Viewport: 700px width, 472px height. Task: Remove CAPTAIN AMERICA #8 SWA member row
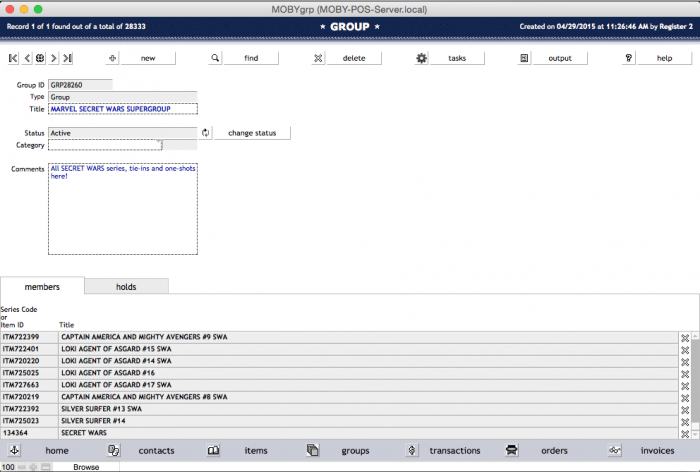point(685,398)
